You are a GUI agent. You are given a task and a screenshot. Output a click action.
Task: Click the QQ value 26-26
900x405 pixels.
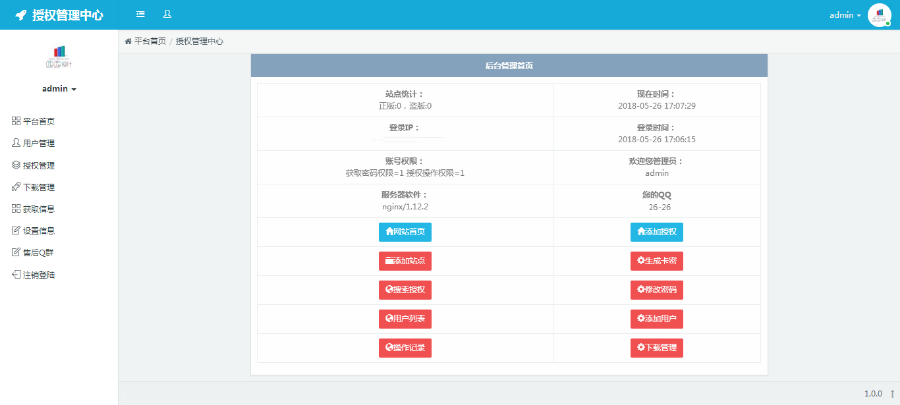(660, 207)
